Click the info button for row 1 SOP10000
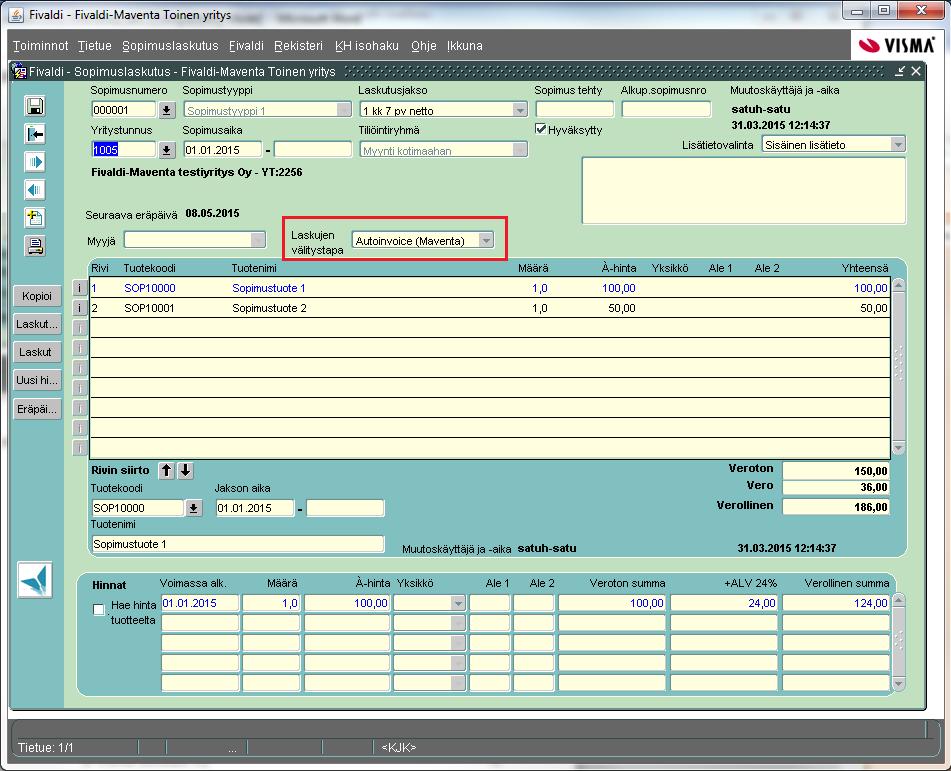This screenshot has height=771, width=951. [x=79, y=288]
